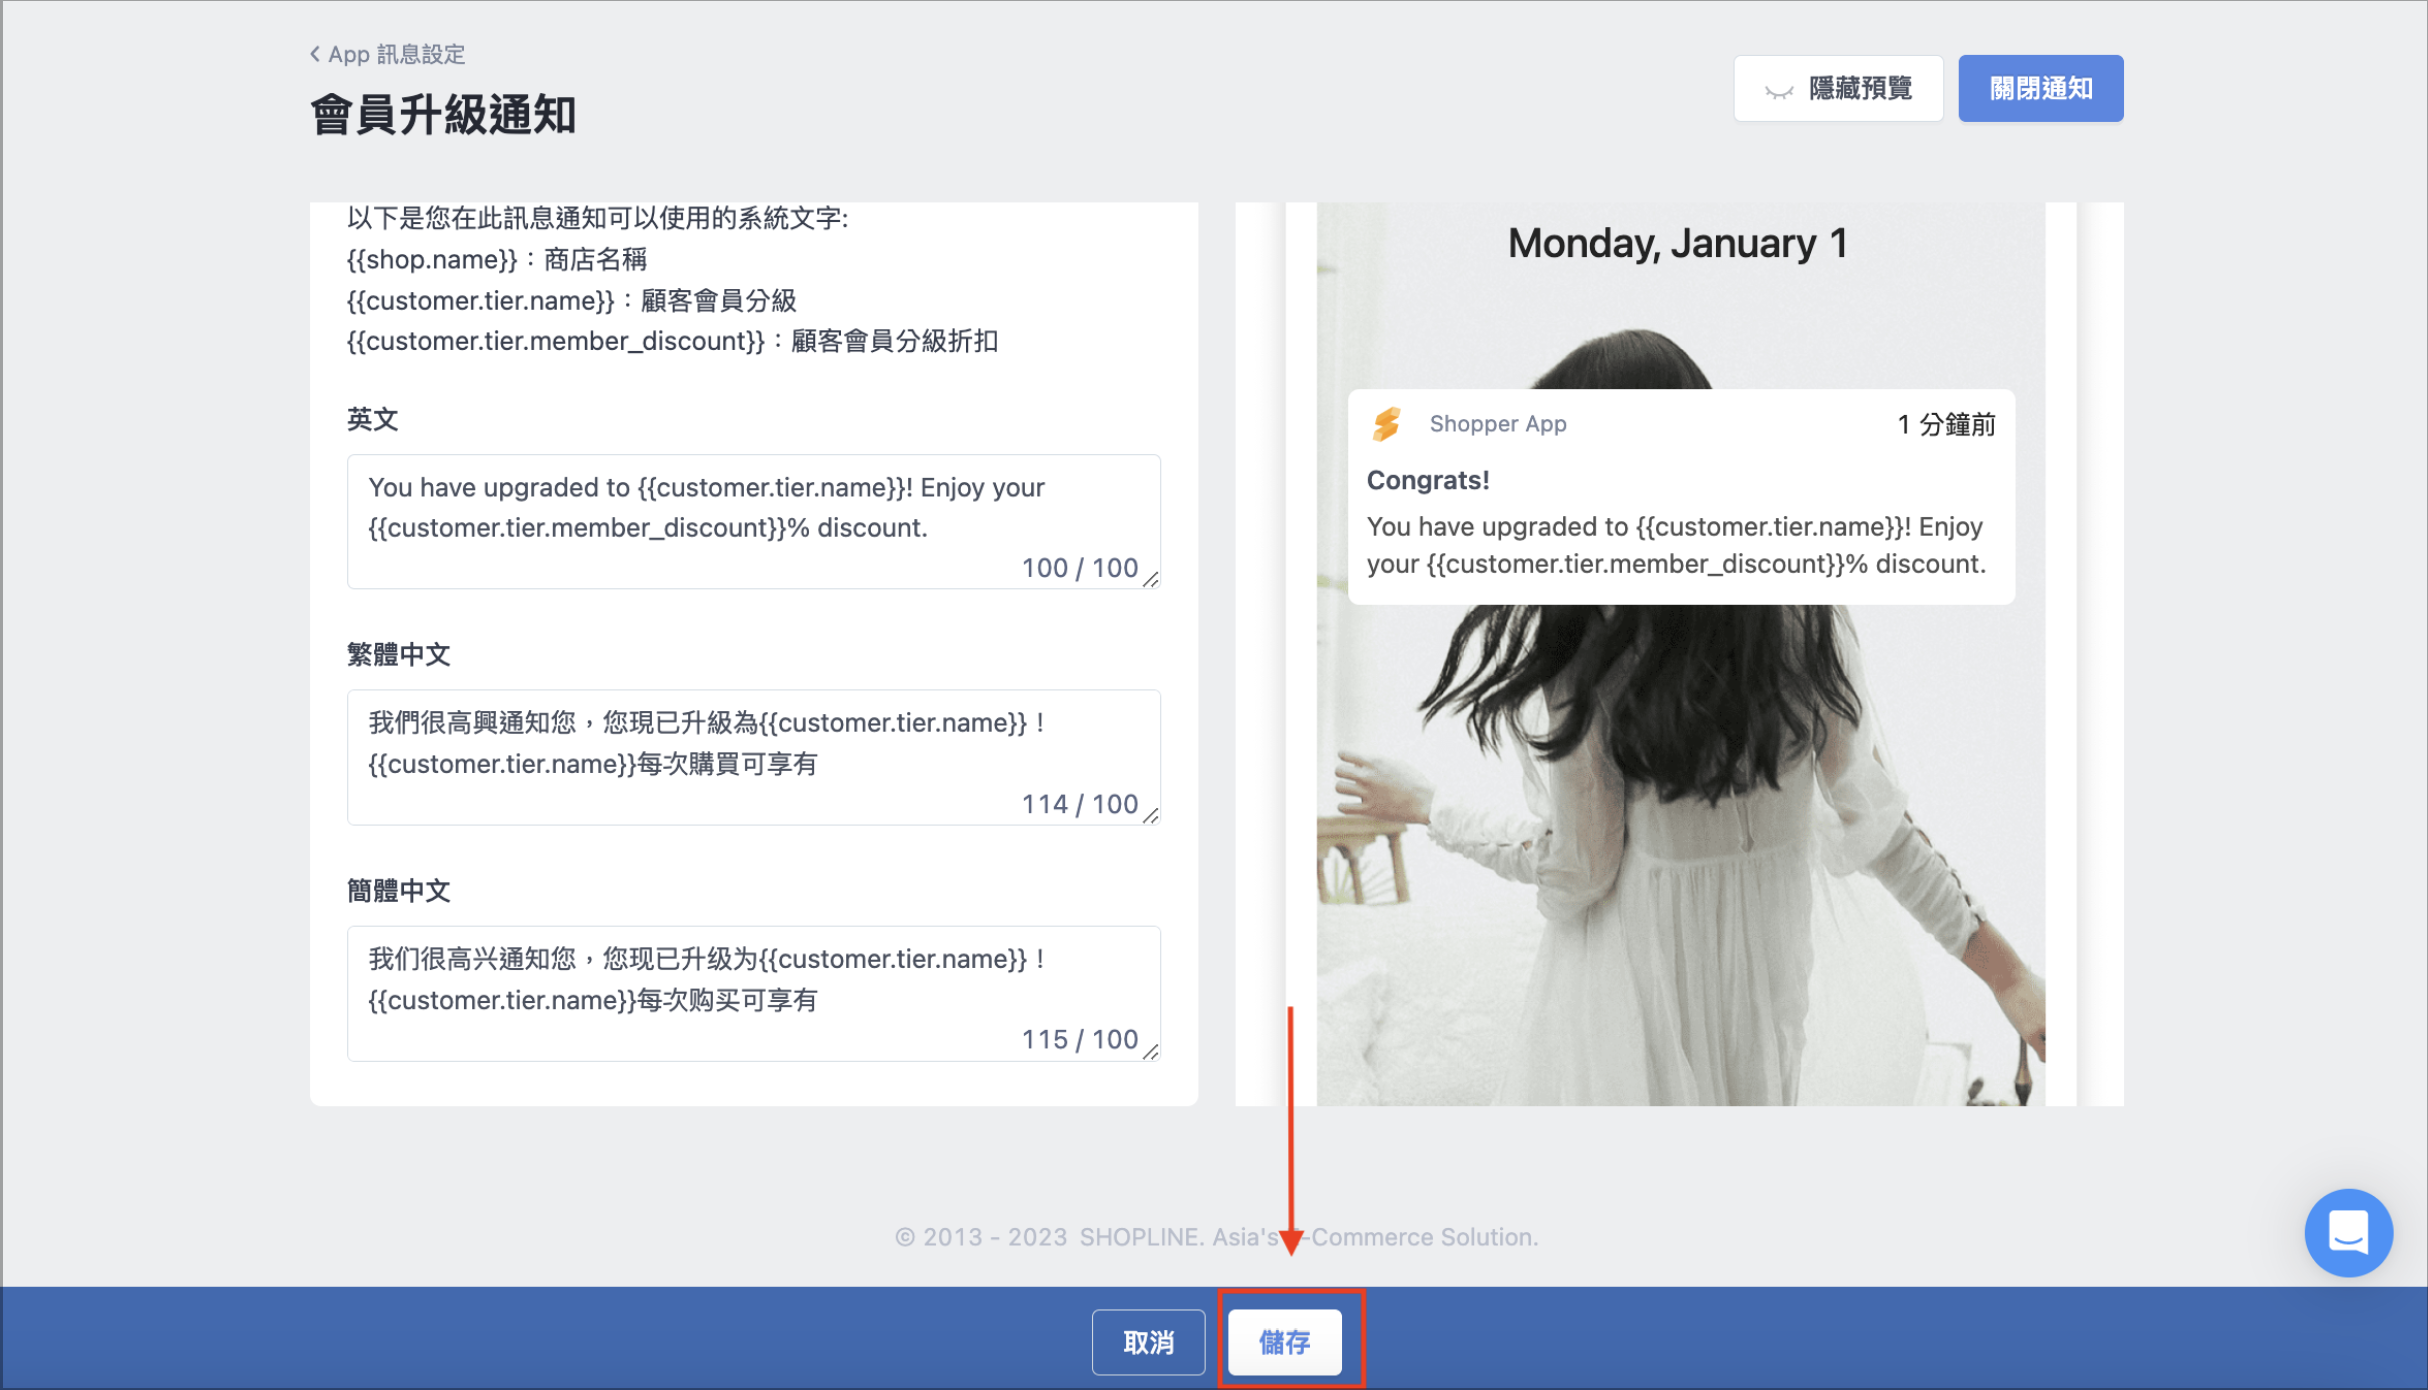Focus the 簡體中文 message text area

pos(753,993)
